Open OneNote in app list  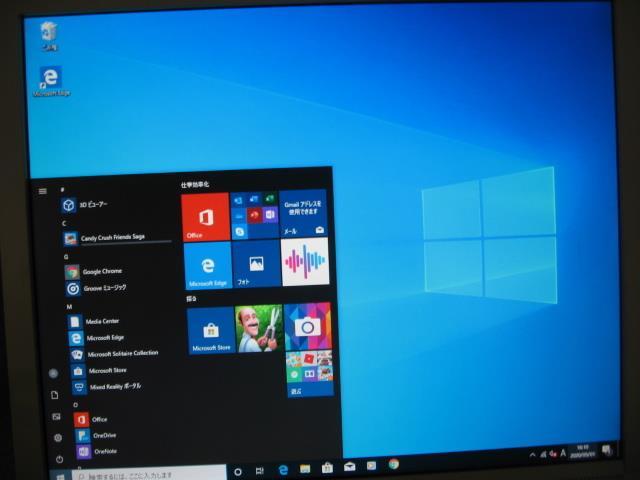97,451
